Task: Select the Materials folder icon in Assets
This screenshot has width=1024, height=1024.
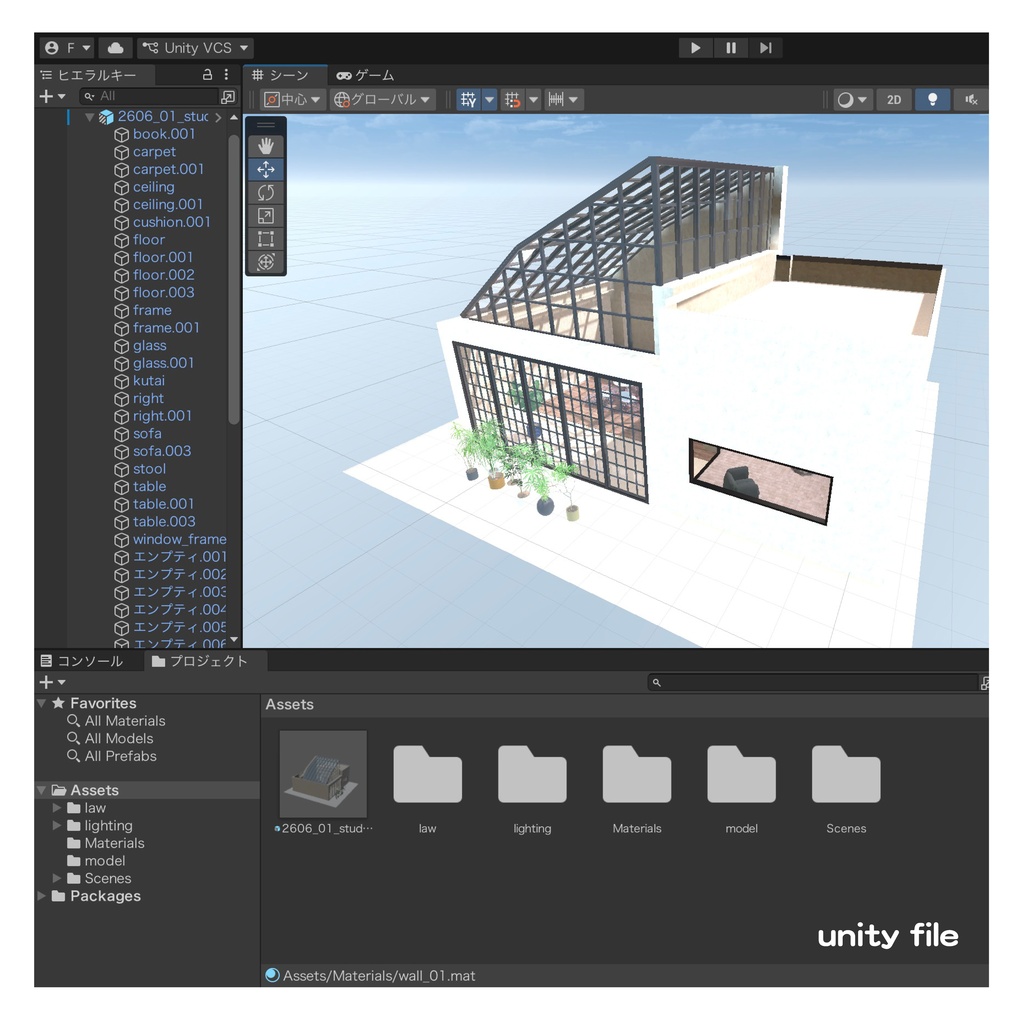Action: (x=637, y=774)
